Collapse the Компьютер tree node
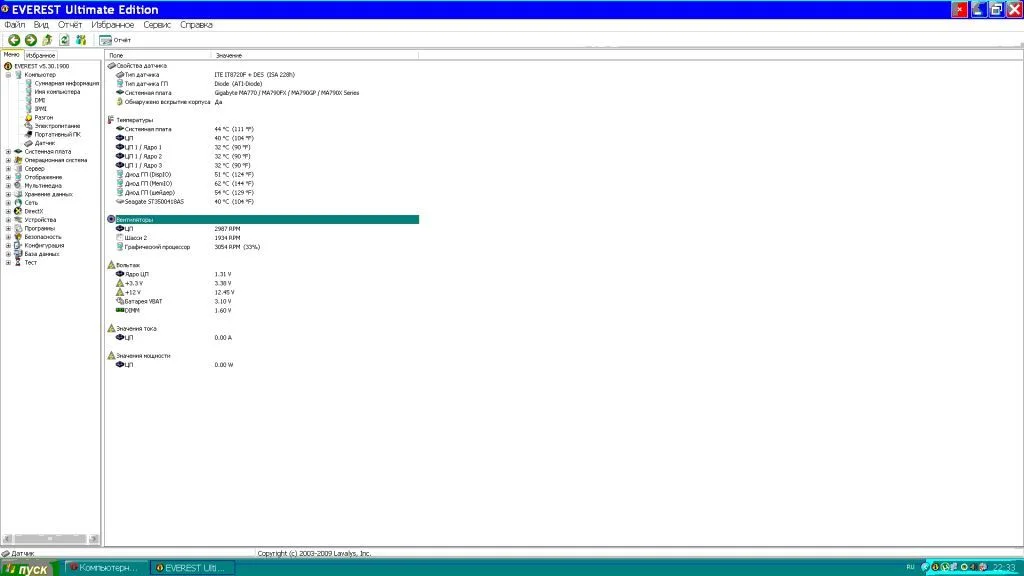 (8, 74)
